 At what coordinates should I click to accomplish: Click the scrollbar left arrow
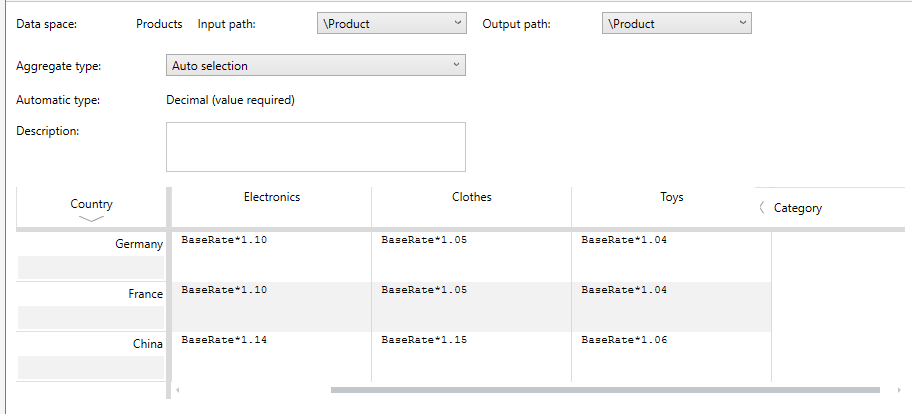(177, 390)
